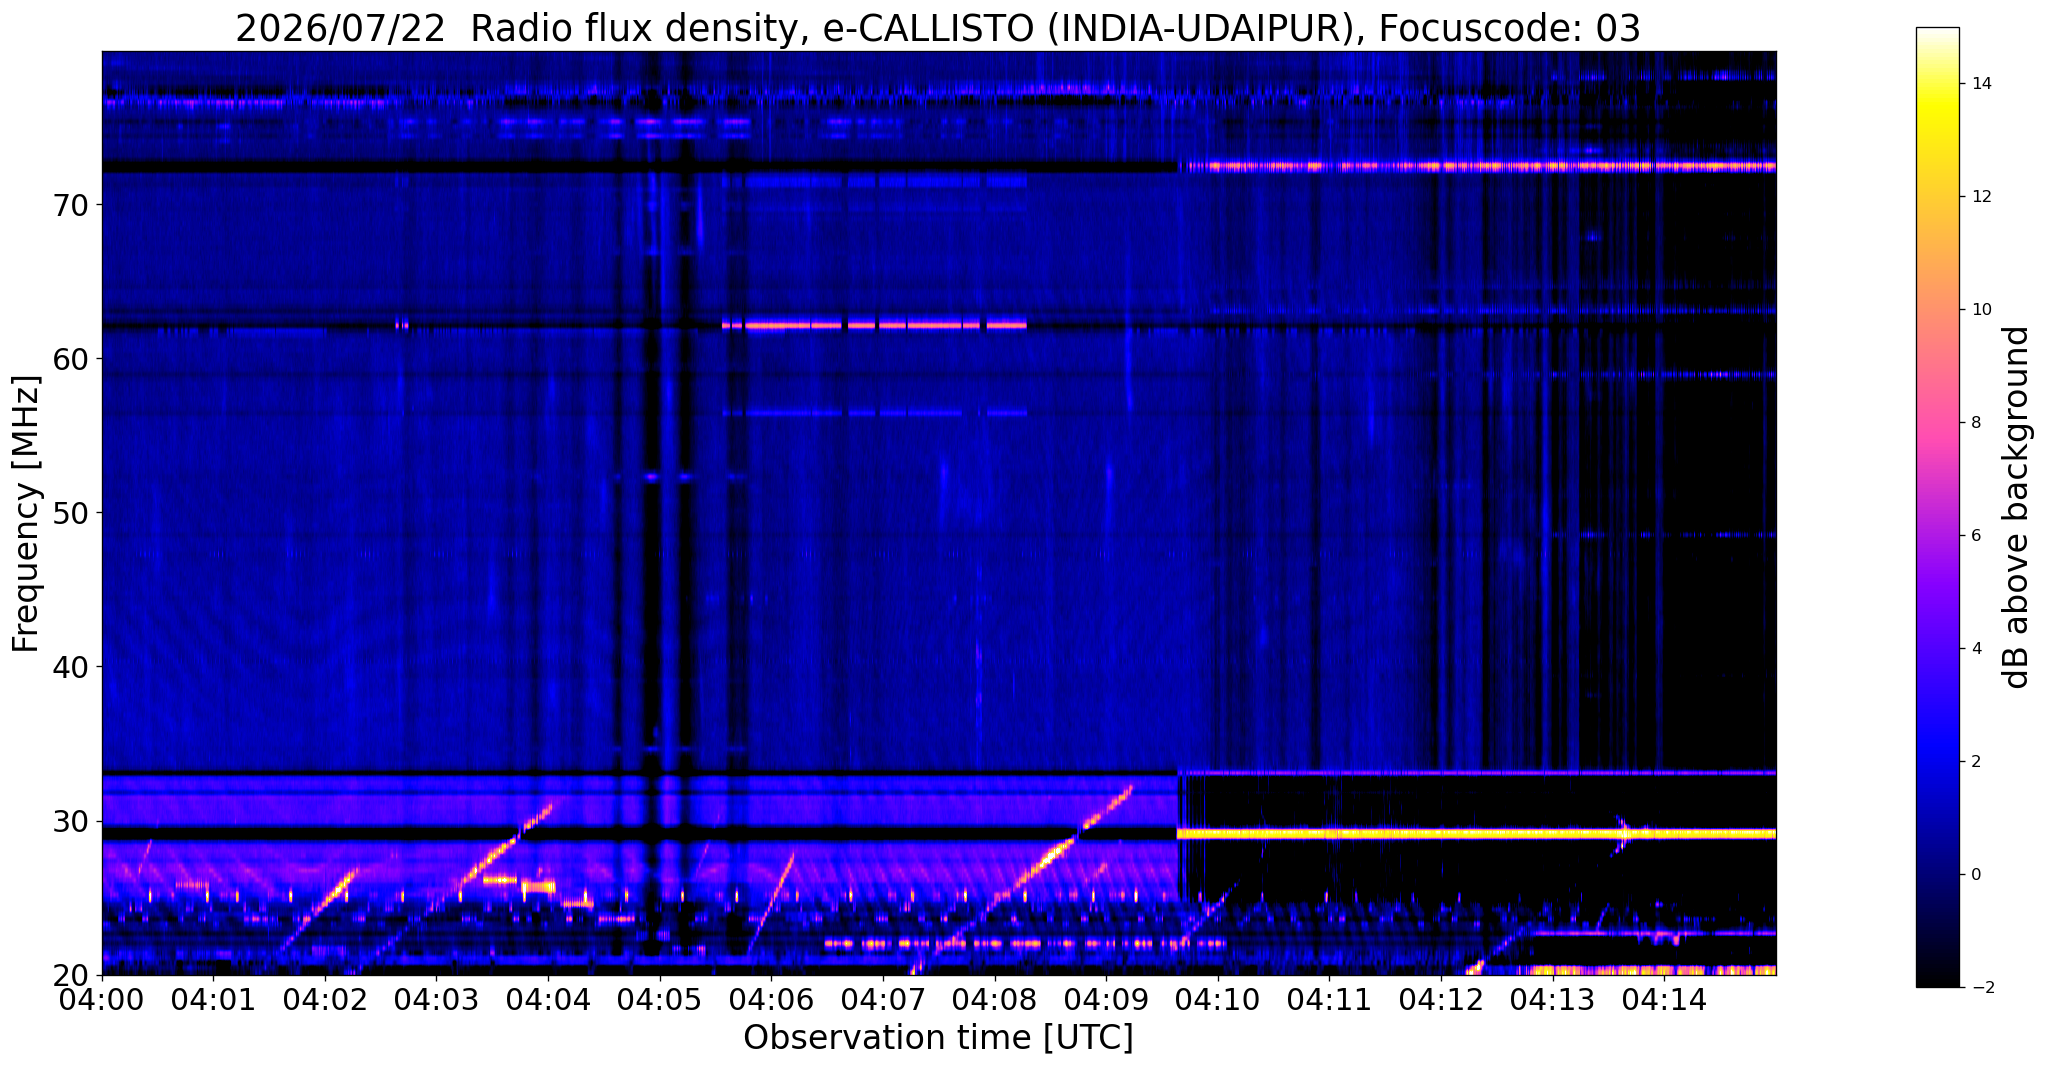Click the yellow 29 MHz band after 04:10

[x=1476, y=833]
